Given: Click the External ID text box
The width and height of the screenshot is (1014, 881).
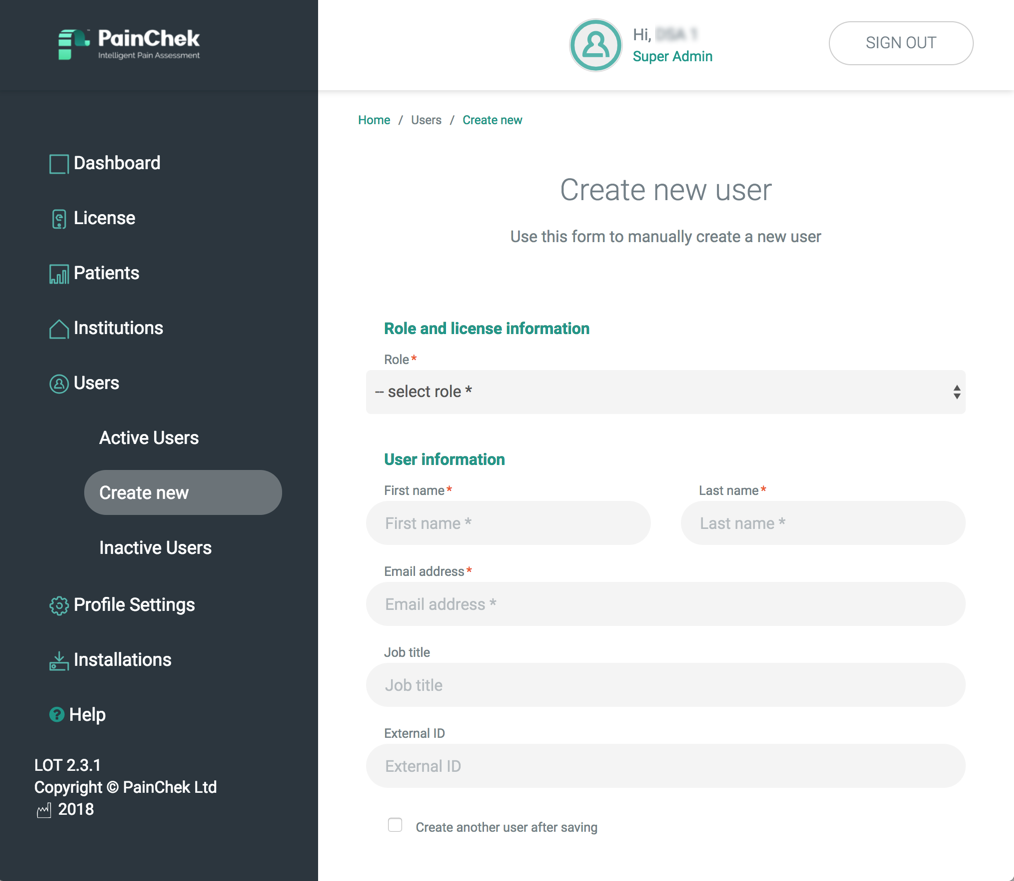Looking at the screenshot, I should pyautogui.click(x=665, y=766).
